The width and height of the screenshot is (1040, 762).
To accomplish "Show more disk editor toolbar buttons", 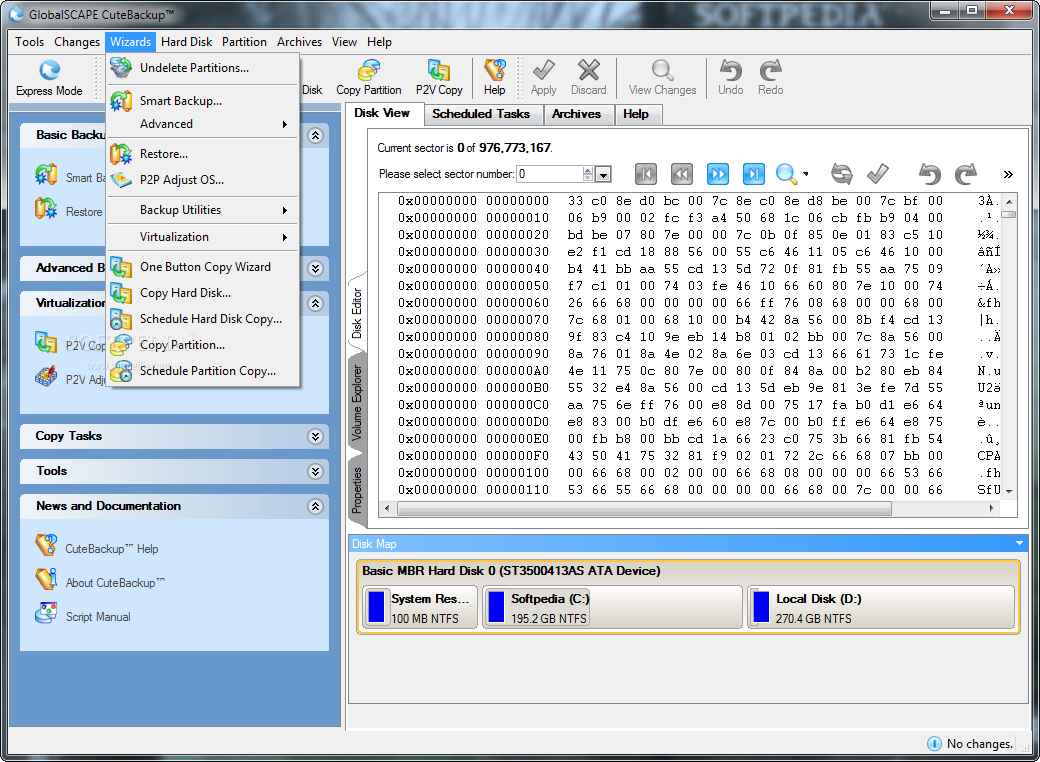I will click(1008, 174).
